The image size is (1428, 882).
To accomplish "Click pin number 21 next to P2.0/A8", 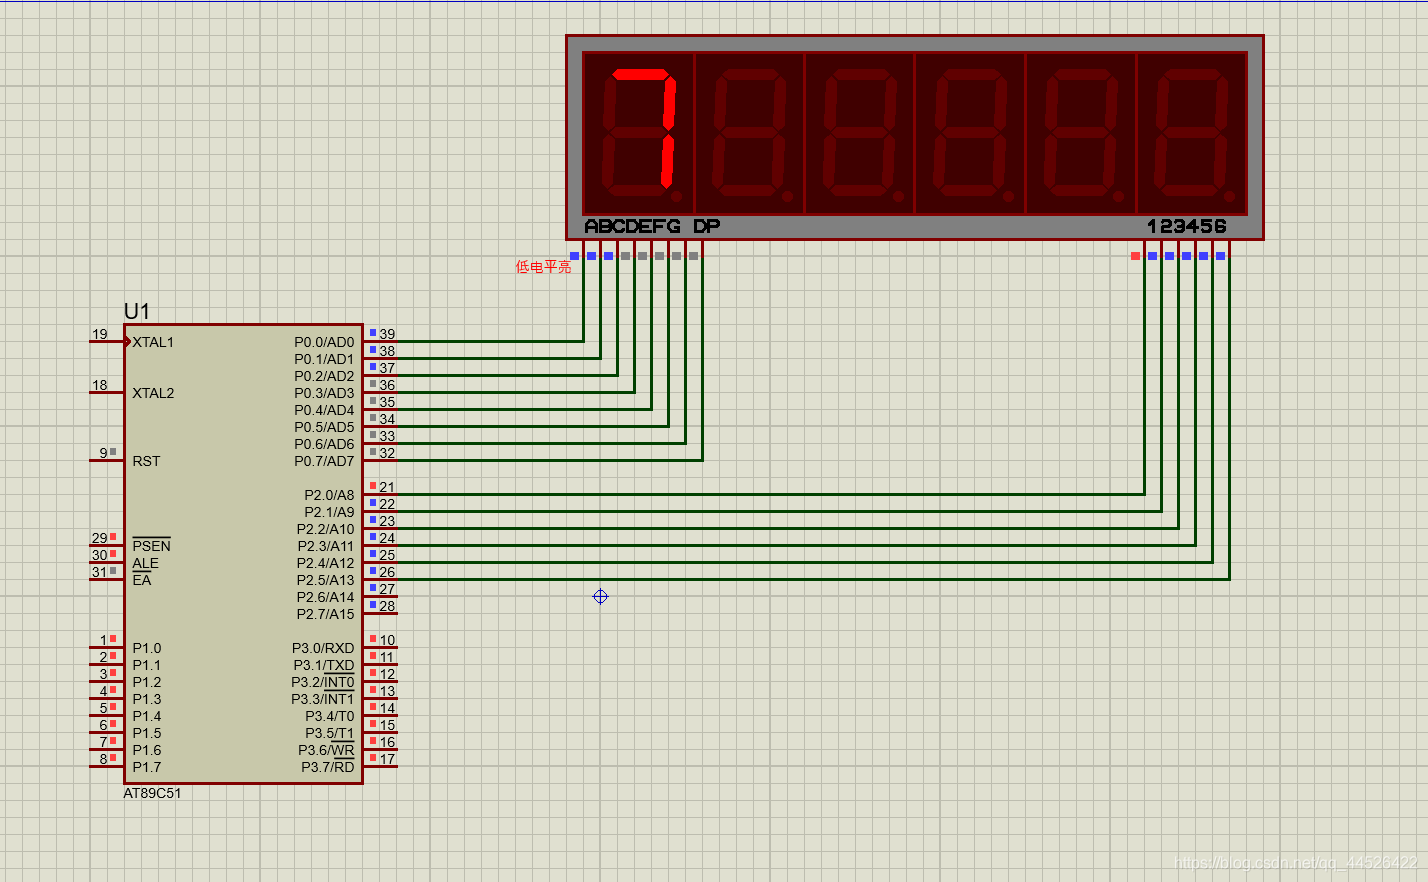I will coord(387,487).
